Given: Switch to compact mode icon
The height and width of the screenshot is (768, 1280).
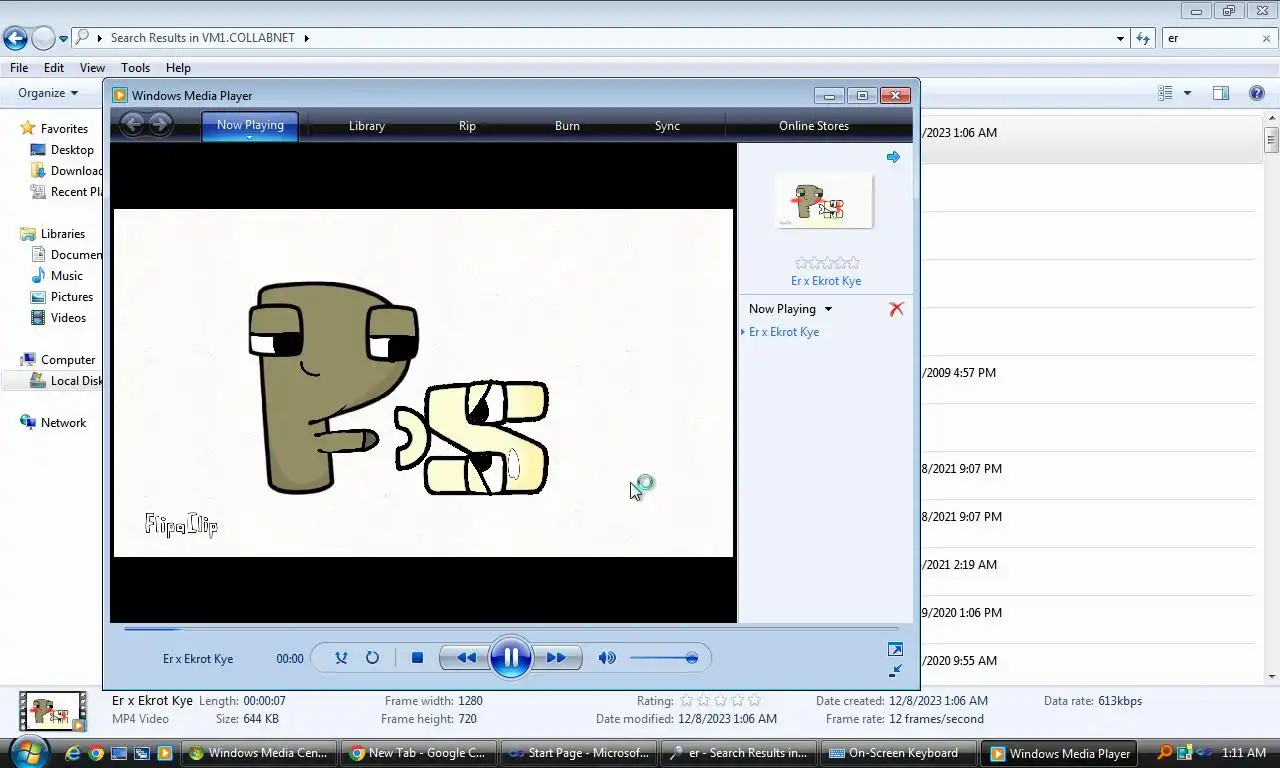Looking at the screenshot, I should point(895,670).
